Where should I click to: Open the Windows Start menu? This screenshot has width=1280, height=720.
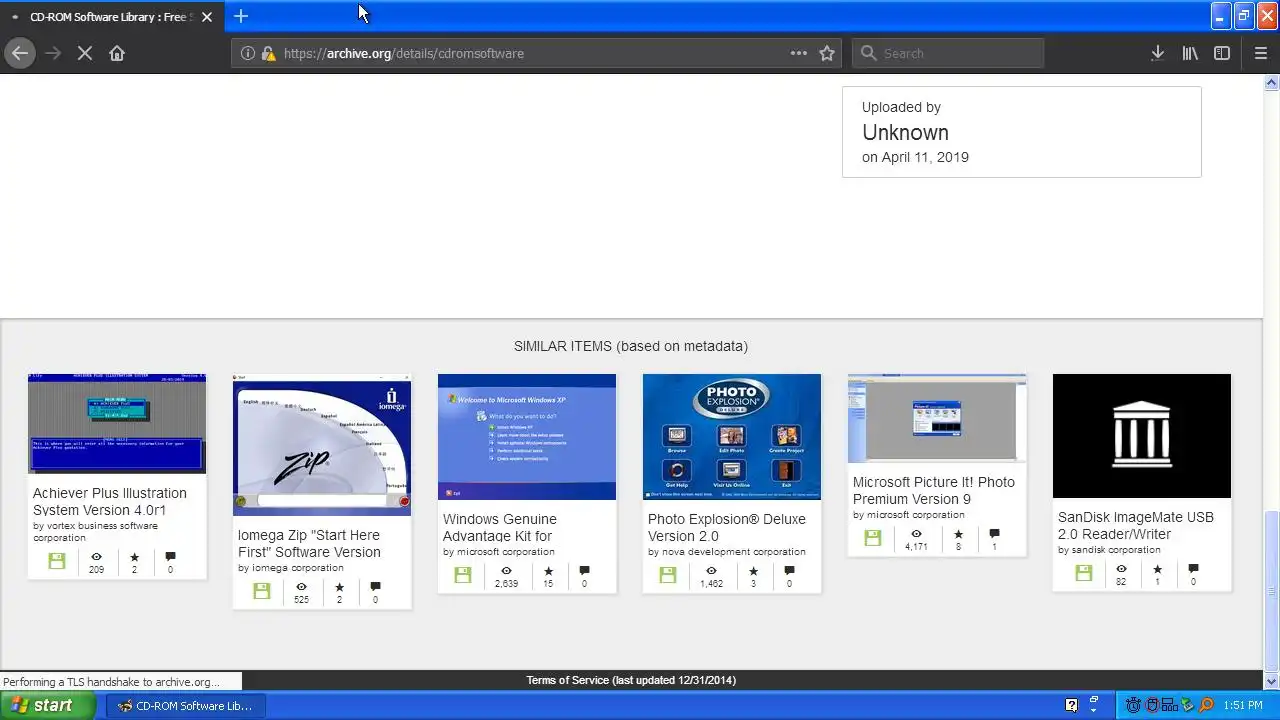48,705
